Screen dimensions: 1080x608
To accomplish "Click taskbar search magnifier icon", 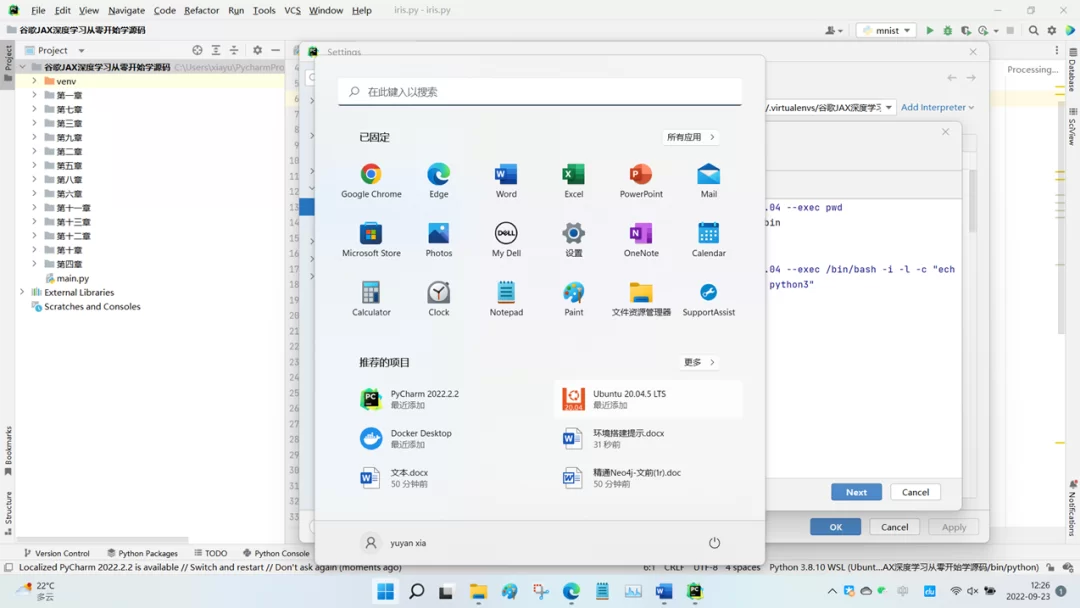I will [416, 591].
